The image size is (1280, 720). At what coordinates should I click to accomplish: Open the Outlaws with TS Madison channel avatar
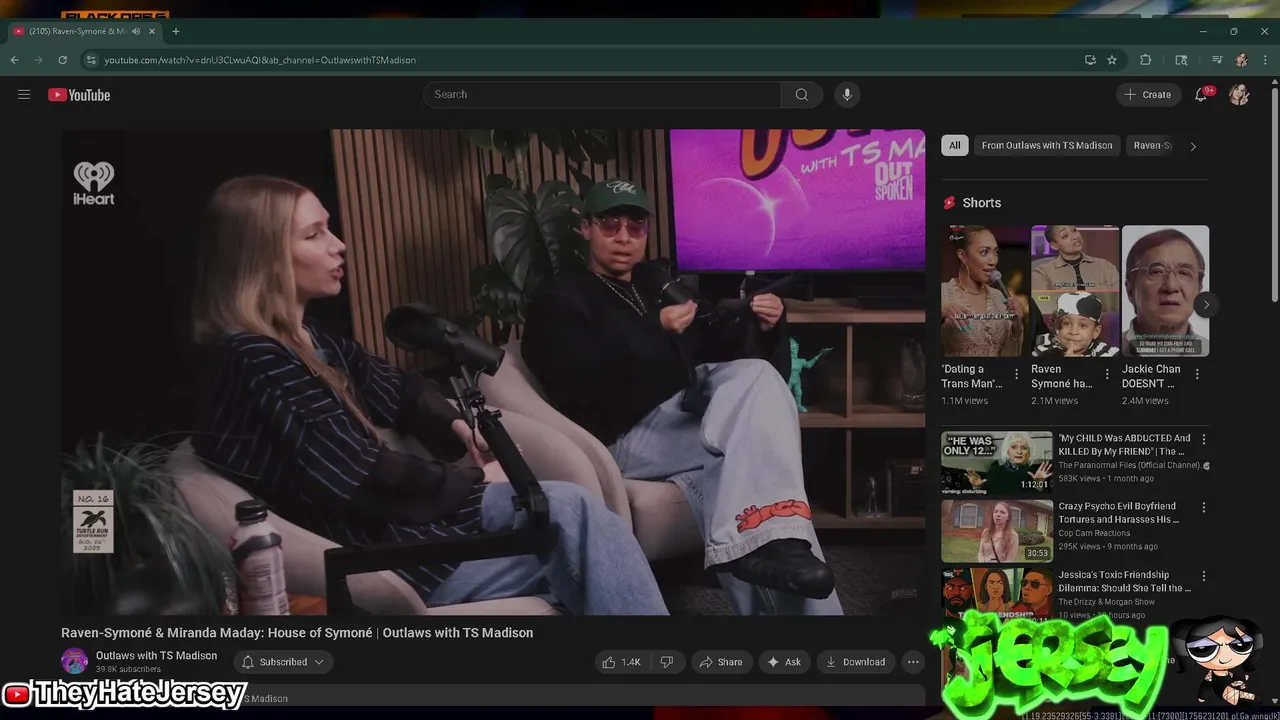click(x=74, y=661)
